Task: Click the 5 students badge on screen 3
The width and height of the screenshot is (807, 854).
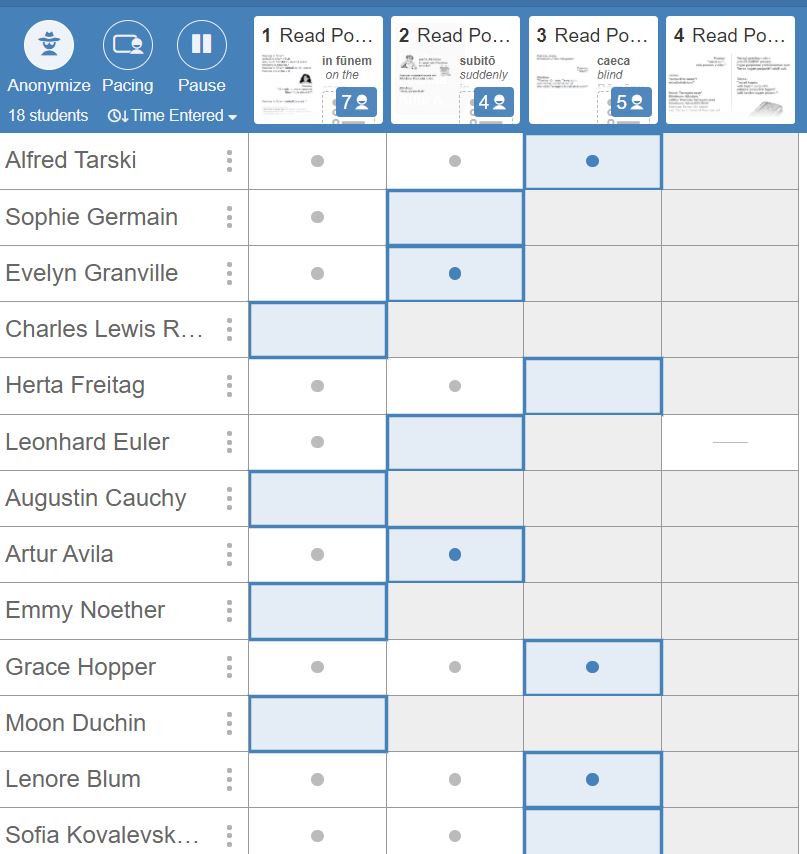Action: pyautogui.click(x=630, y=102)
